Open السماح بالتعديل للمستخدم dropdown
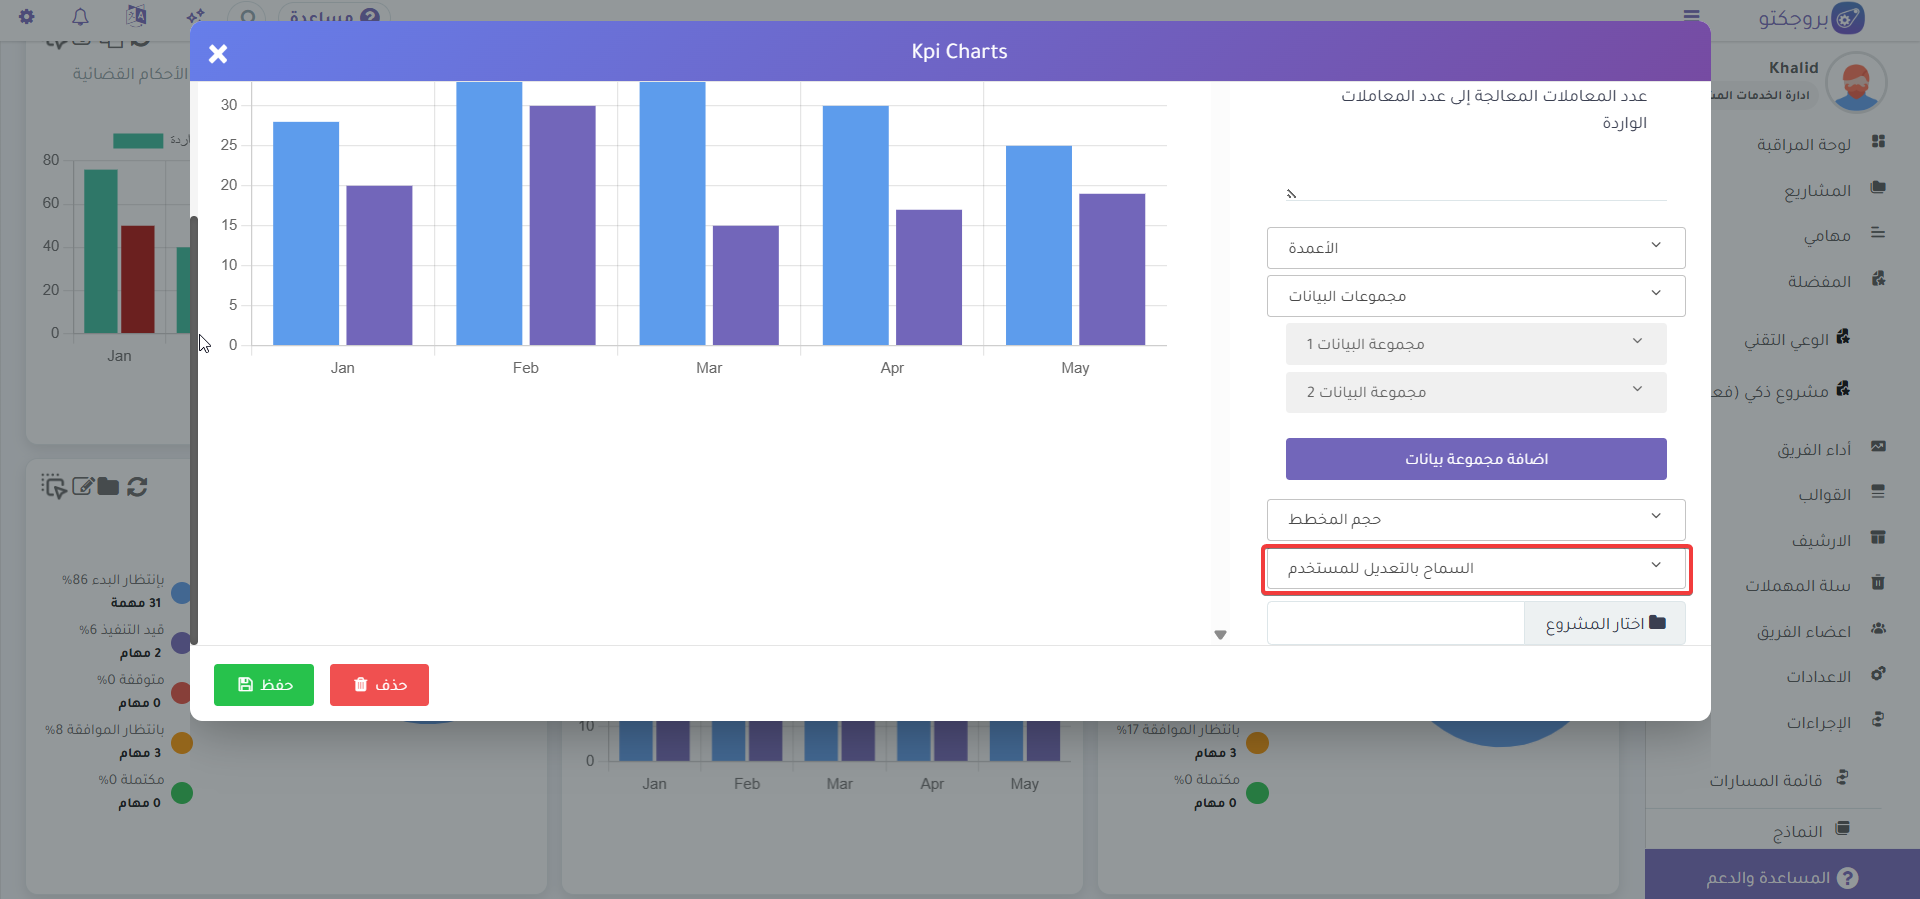This screenshot has width=1920, height=899. tap(1475, 568)
